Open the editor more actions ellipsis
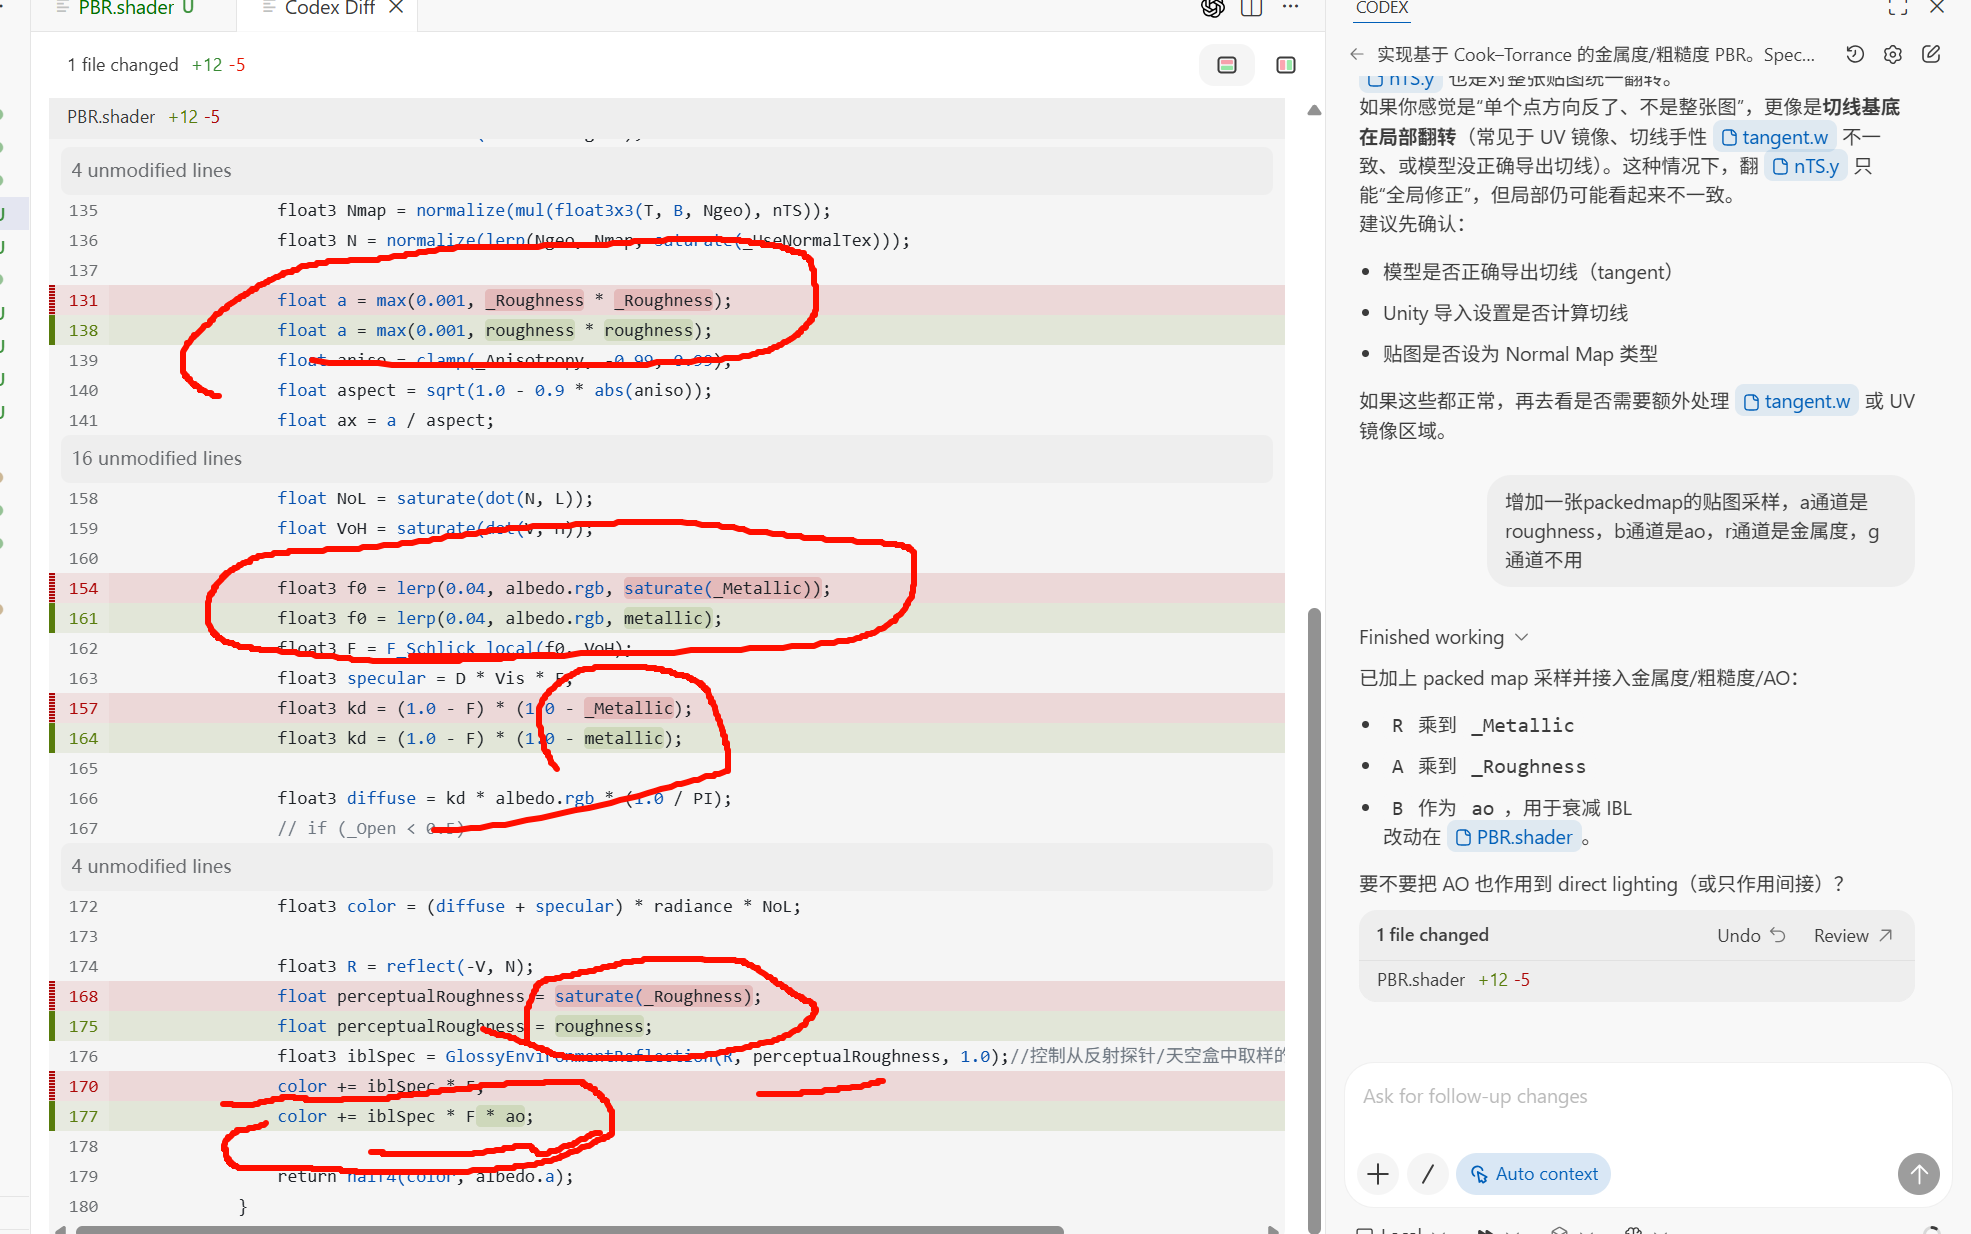This screenshot has height=1234, width=1971. [x=1290, y=7]
